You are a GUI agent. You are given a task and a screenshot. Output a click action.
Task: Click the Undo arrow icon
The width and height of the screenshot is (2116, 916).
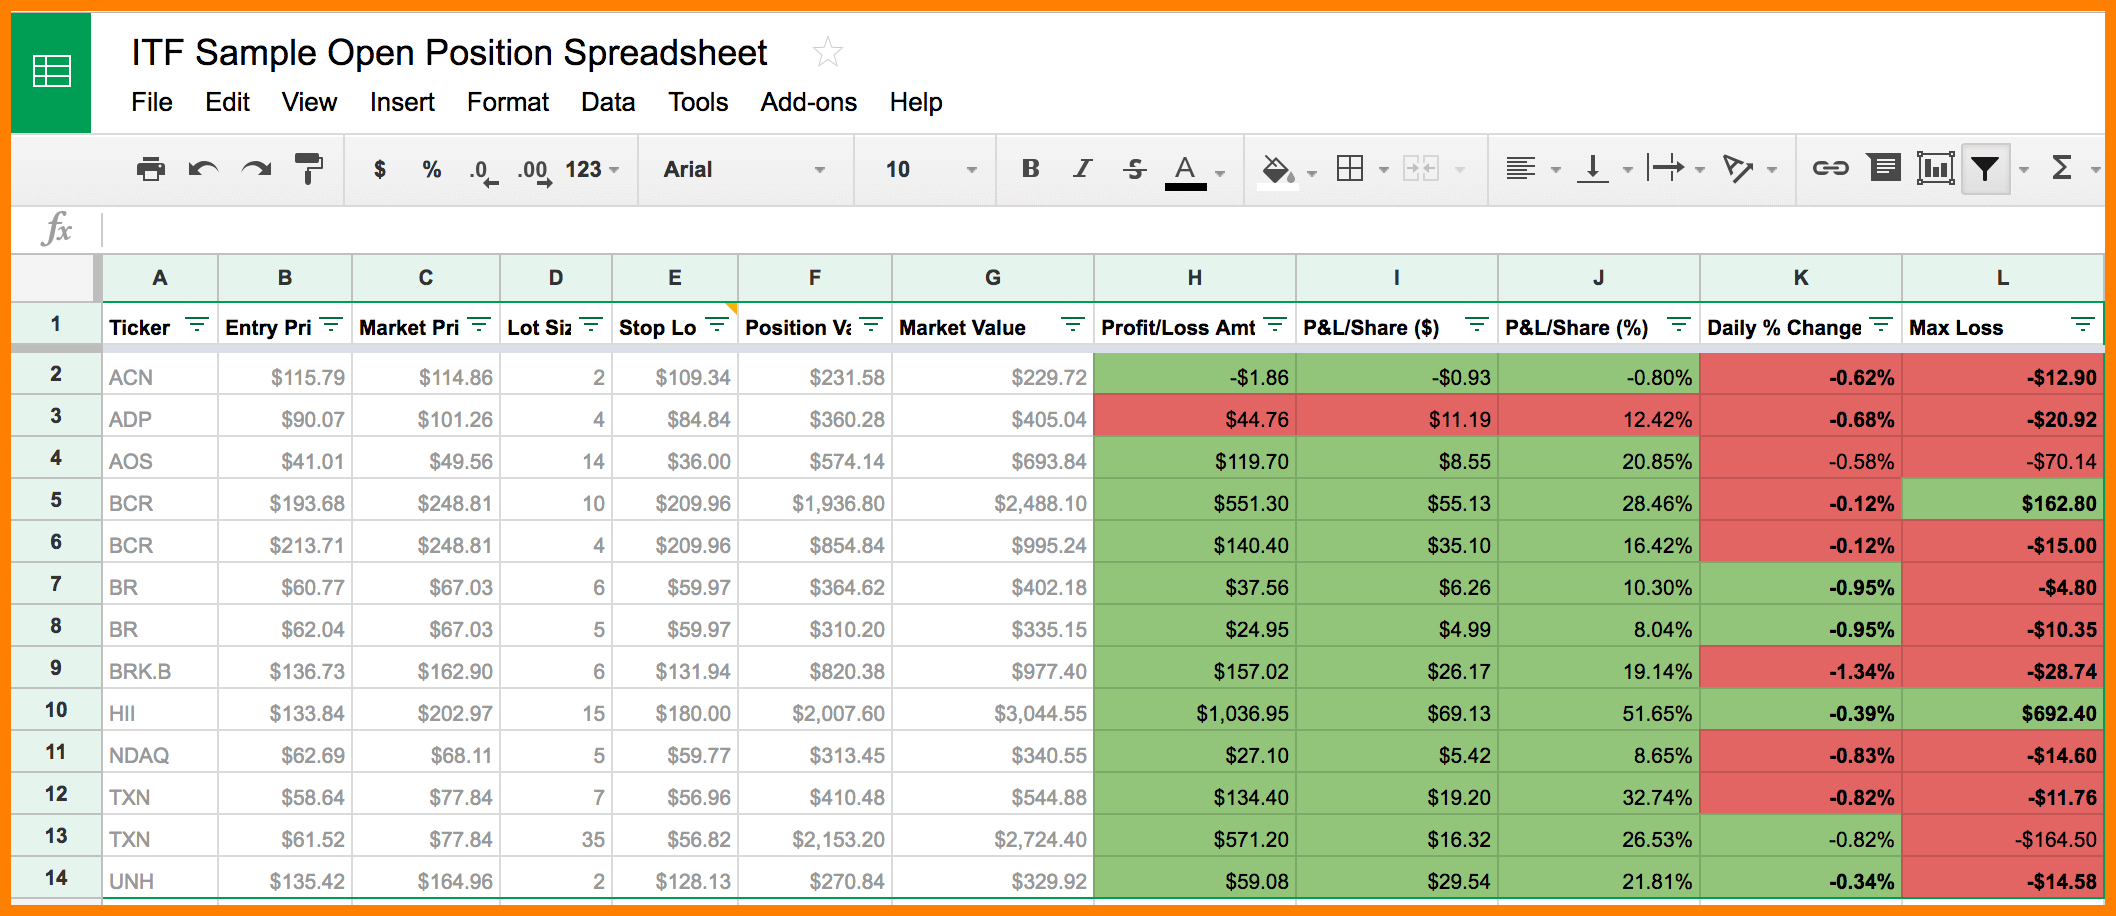(203, 169)
